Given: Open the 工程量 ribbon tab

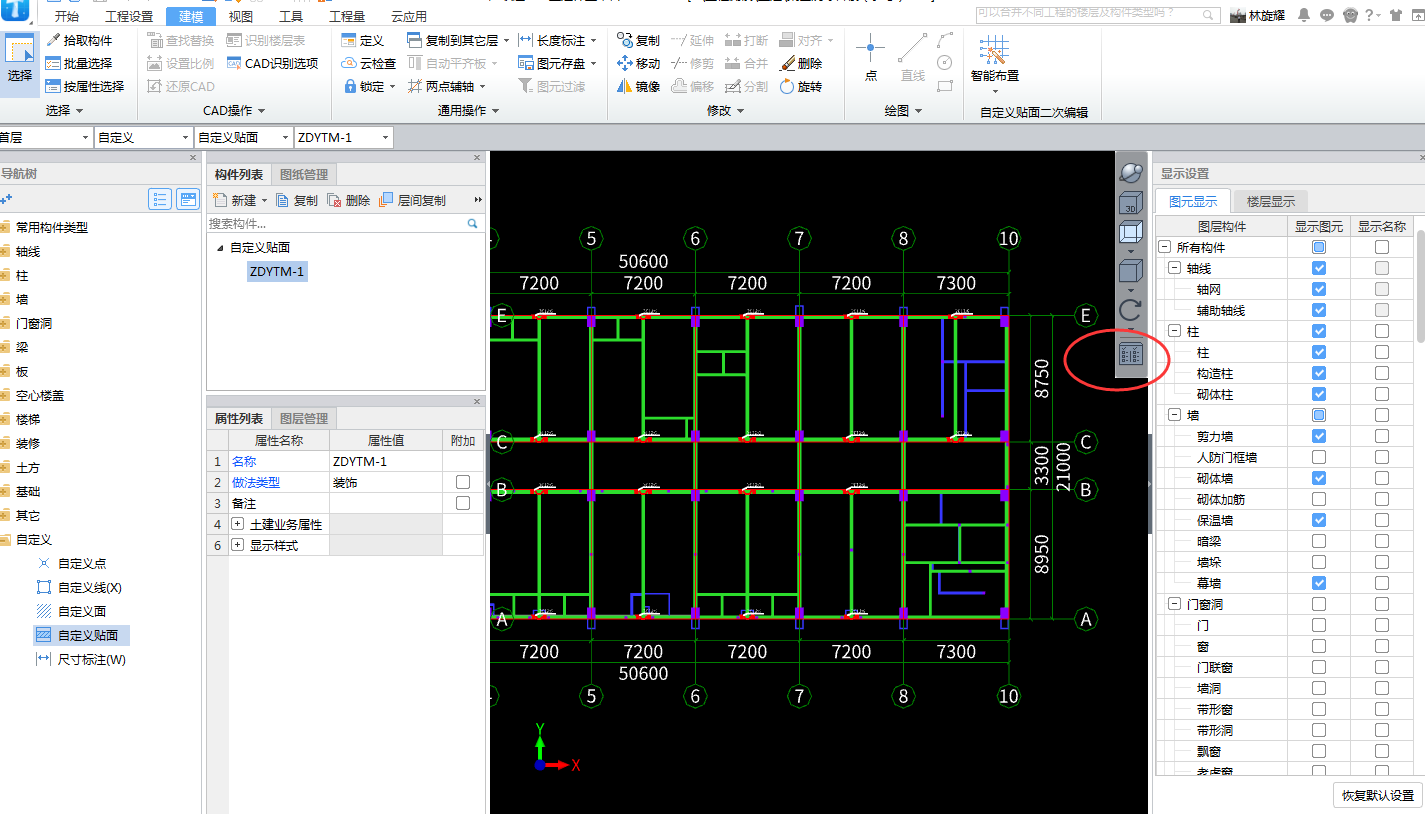Looking at the screenshot, I should click(x=347, y=16).
